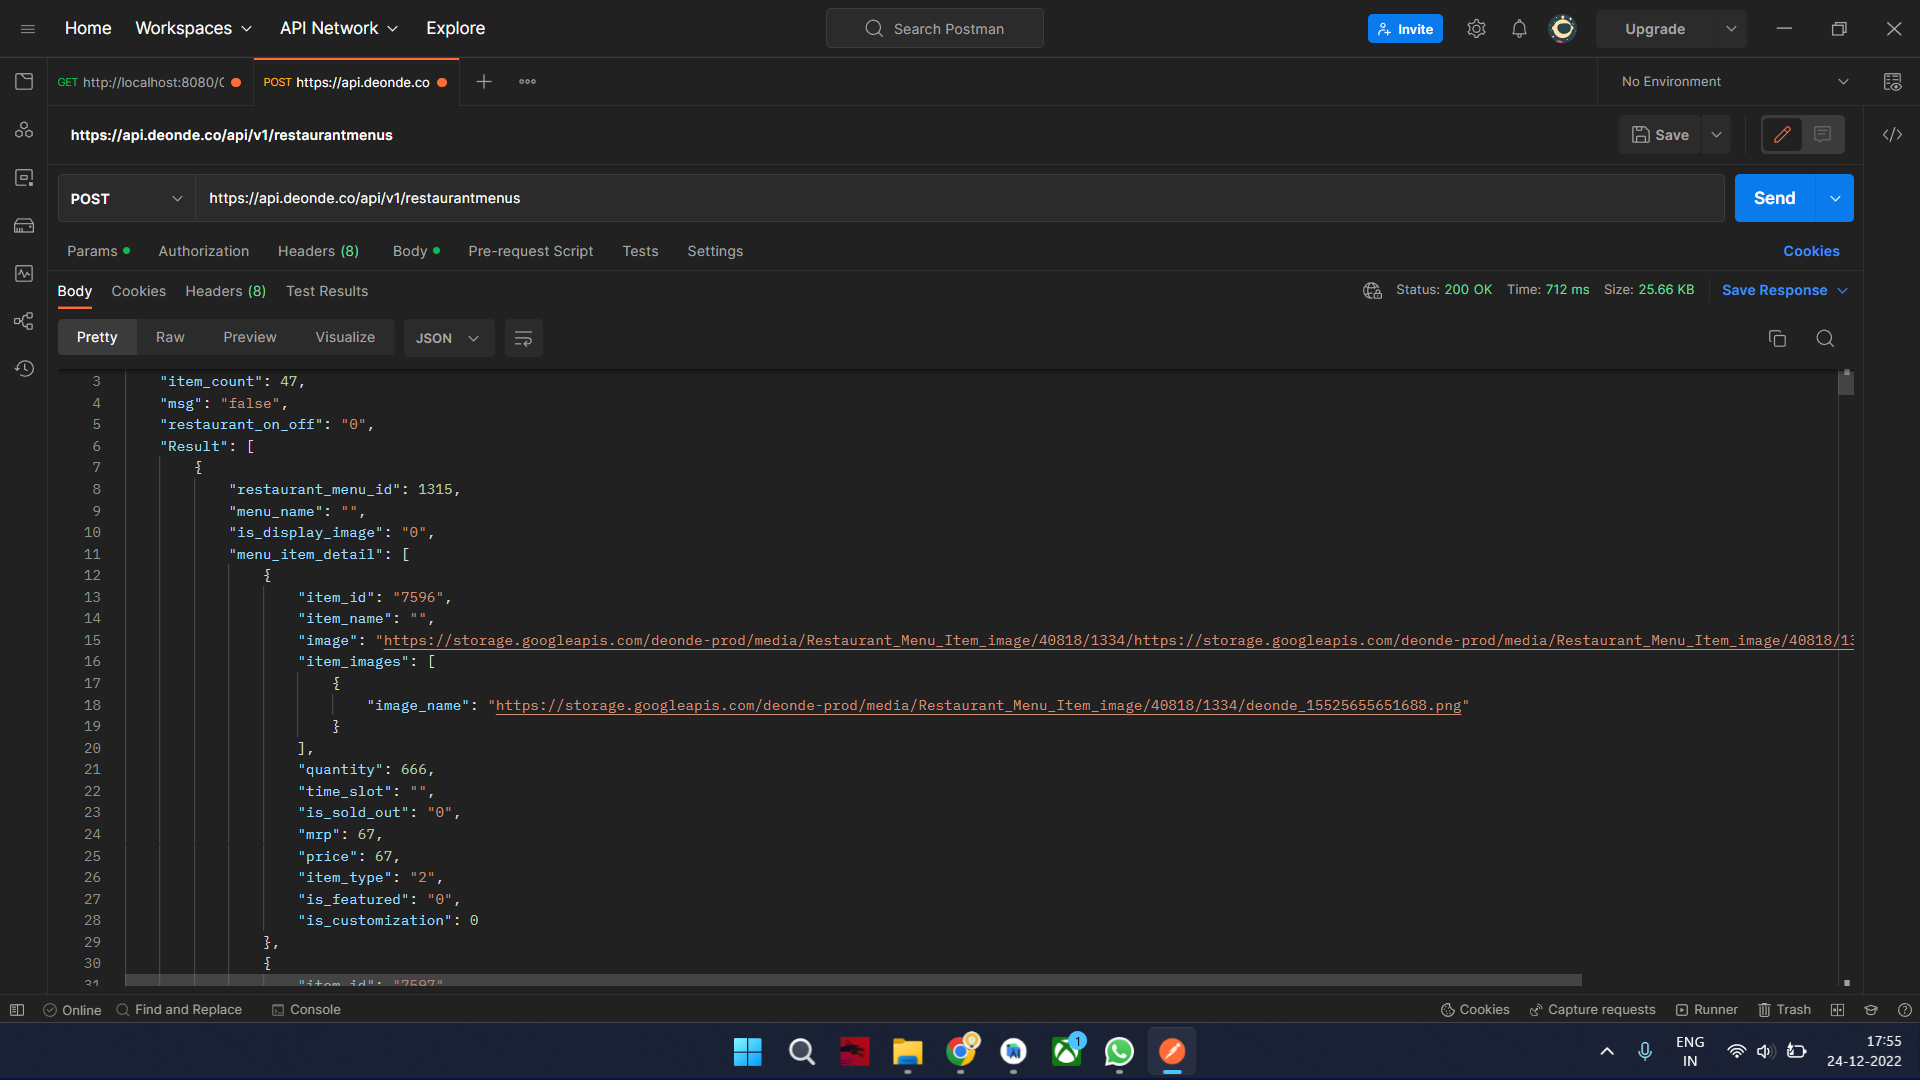This screenshot has height=1080, width=1920.
Task: Open the API Network menu
Action: pyautogui.click(x=338, y=28)
